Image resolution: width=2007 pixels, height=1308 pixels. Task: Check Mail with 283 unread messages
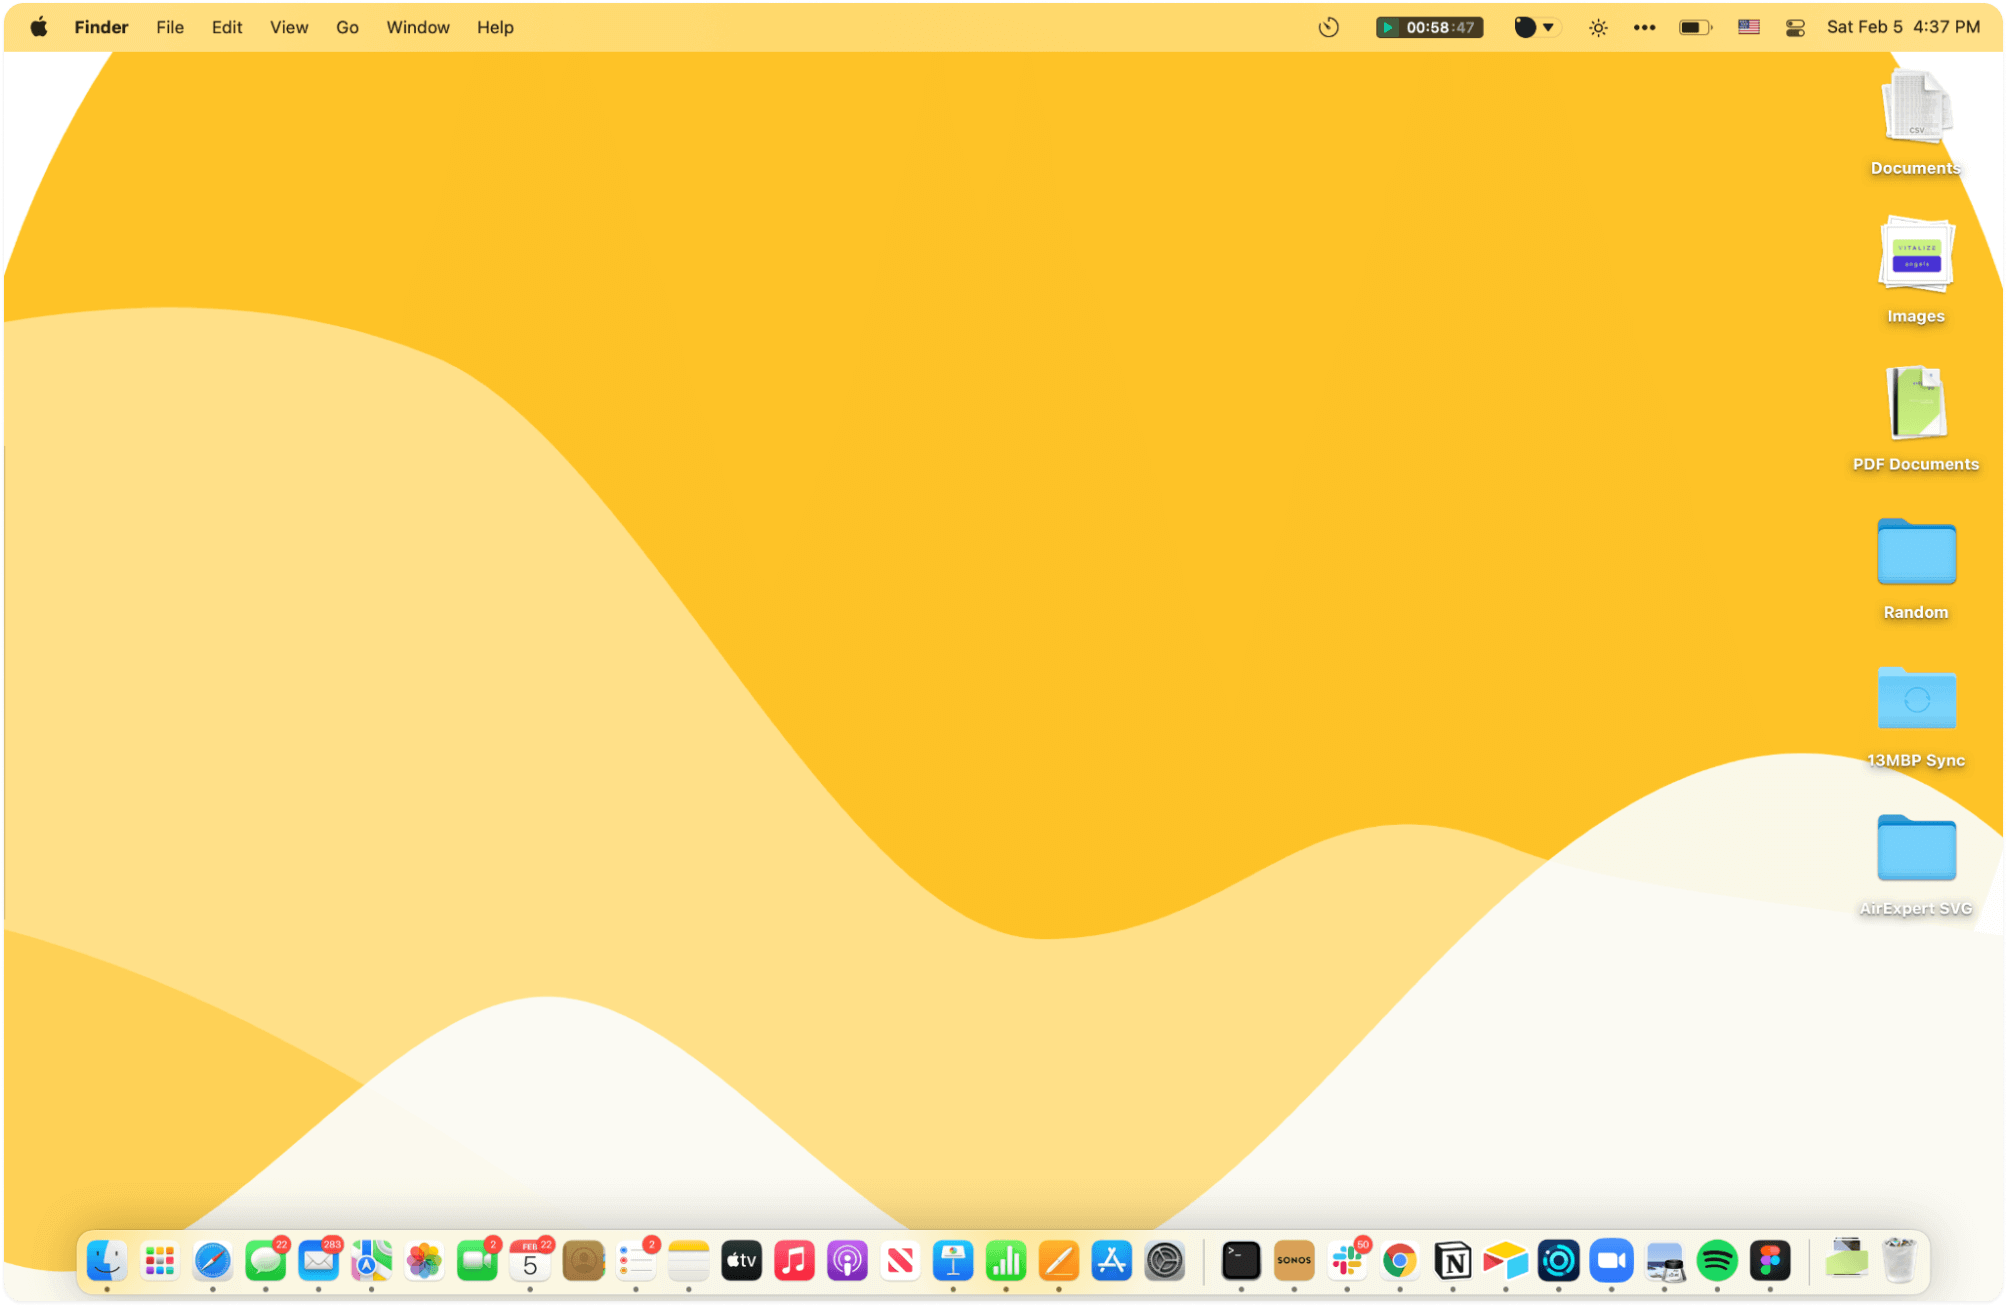point(318,1261)
